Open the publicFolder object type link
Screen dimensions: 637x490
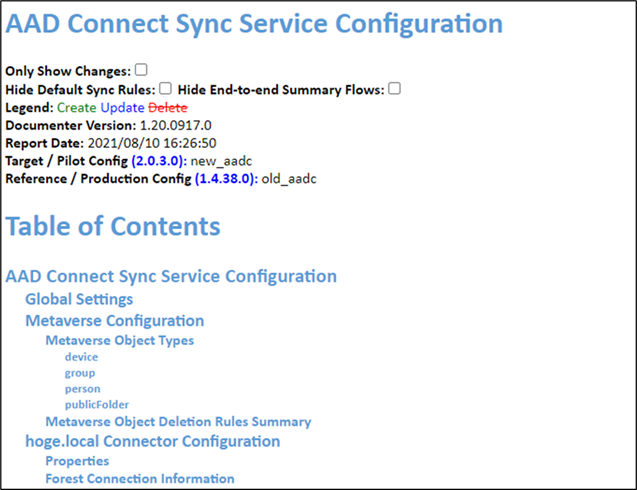(x=97, y=405)
